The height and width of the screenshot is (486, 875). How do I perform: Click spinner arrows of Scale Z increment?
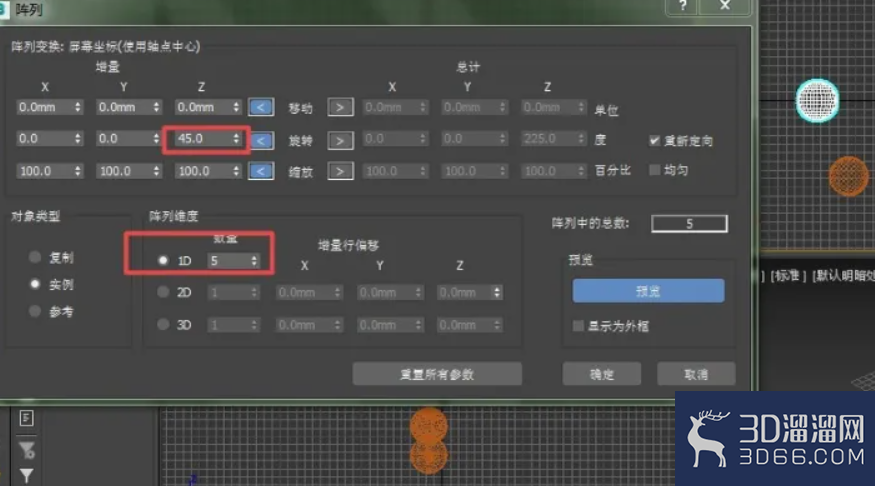point(236,171)
